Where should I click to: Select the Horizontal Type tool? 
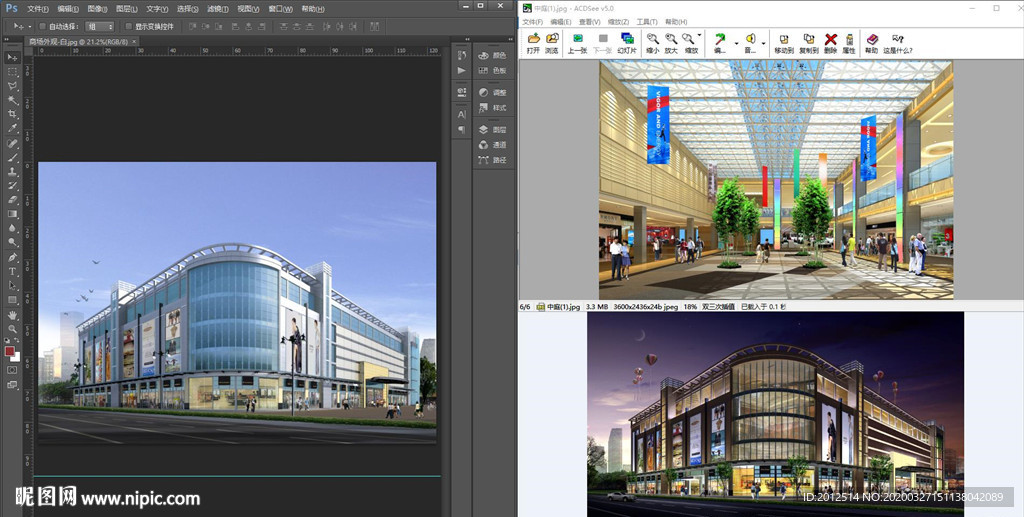click(x=13, y=271)
